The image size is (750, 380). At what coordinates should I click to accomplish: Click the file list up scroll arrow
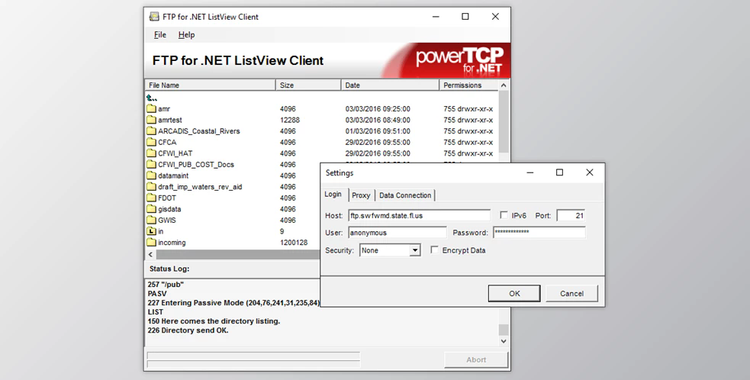pos(503,85)
